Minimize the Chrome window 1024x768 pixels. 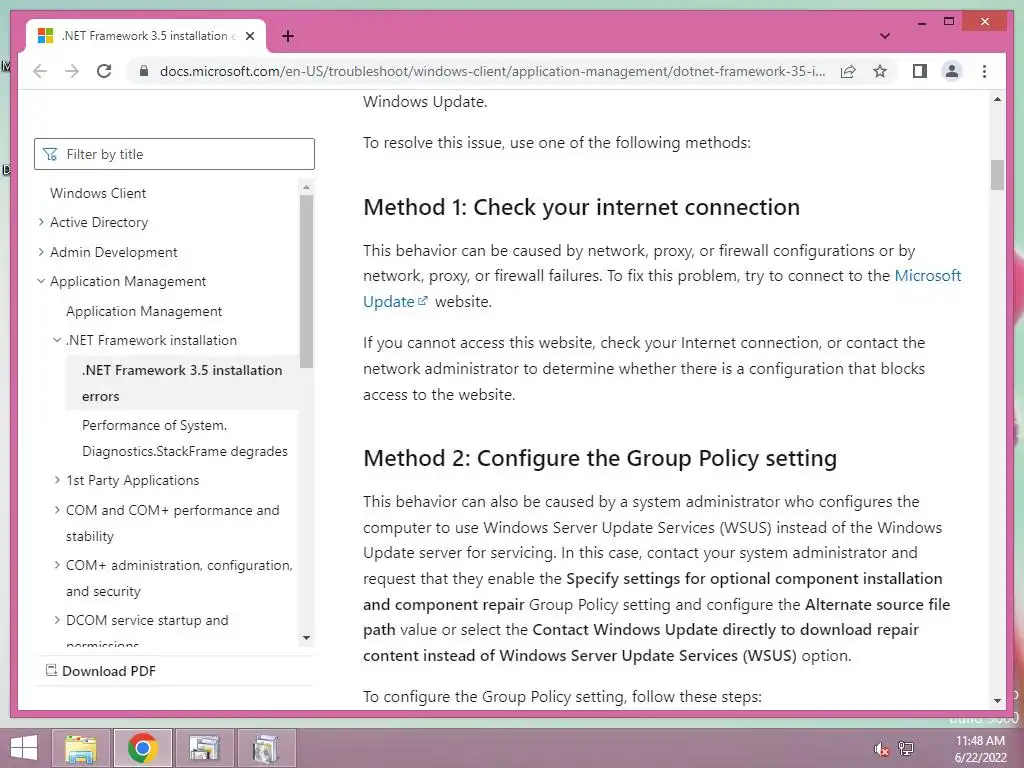pos(921,22)
